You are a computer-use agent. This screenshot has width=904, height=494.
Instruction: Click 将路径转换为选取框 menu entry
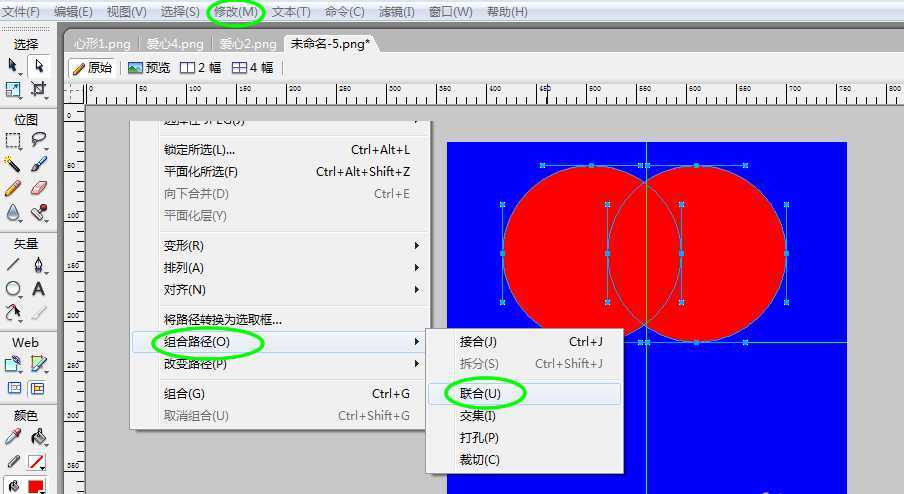pyautogui.click(x=223, y=320)
